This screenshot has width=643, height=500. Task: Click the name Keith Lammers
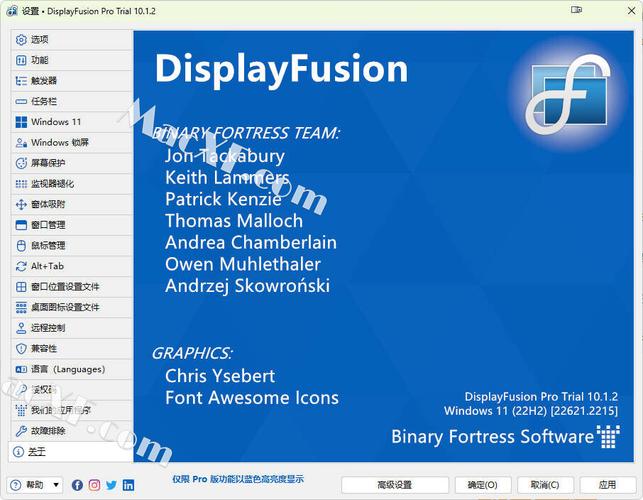tap(227, 178)
